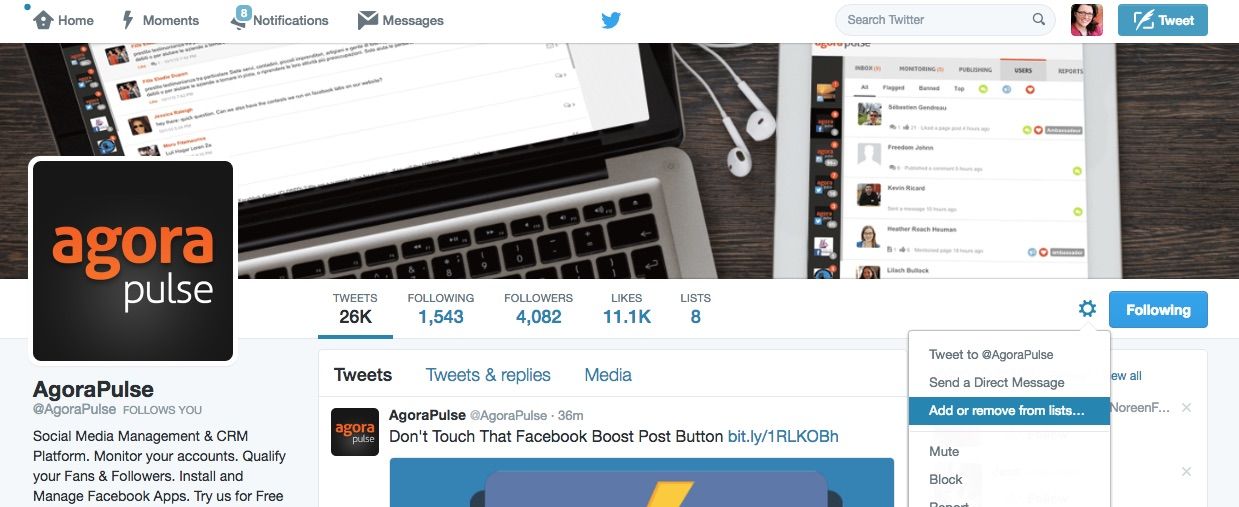
Task: Click the AgoraPulse profile picture
Action: coord(133,261)
